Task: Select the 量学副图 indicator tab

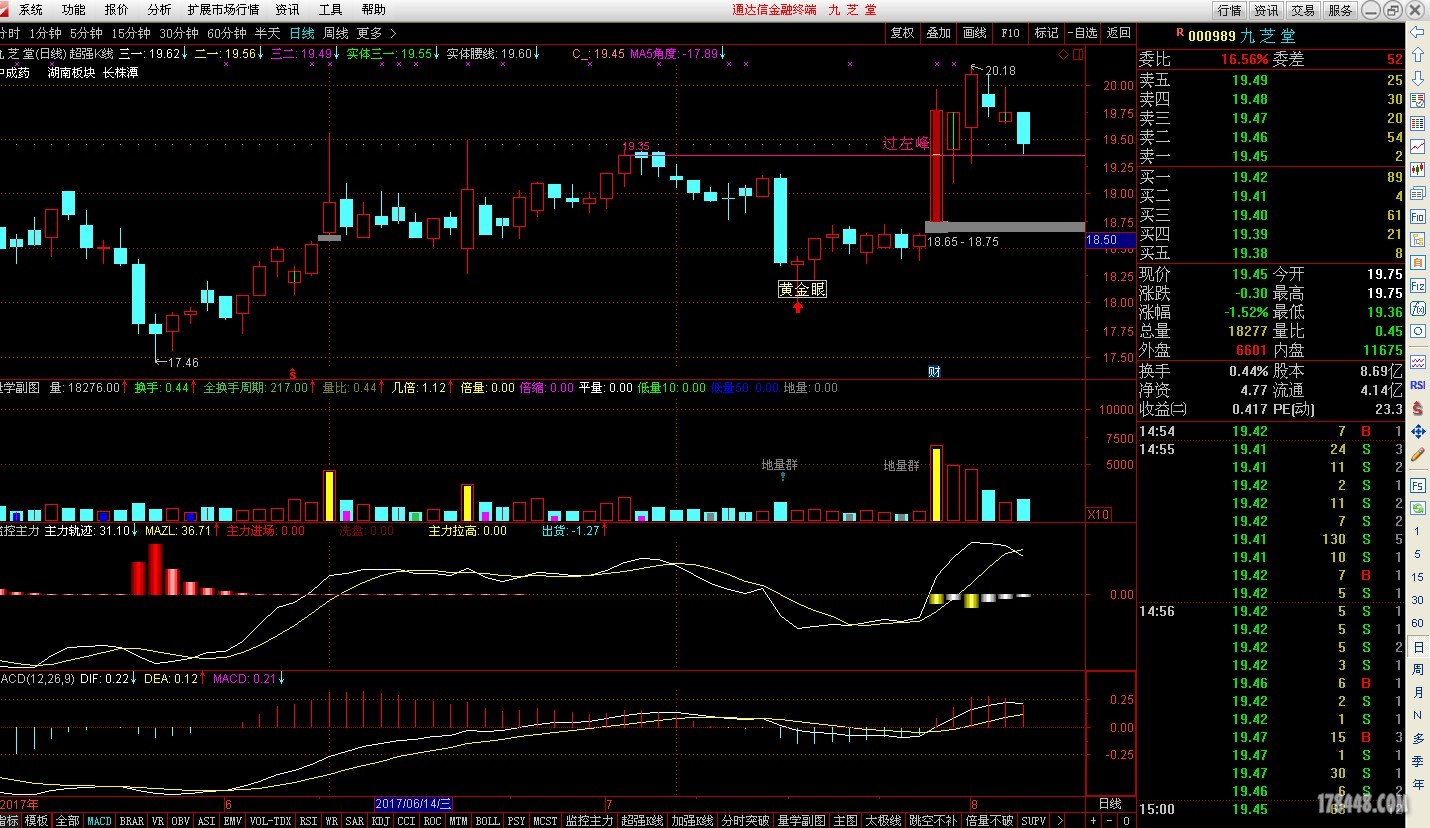Action: click(x=802, y=820)
